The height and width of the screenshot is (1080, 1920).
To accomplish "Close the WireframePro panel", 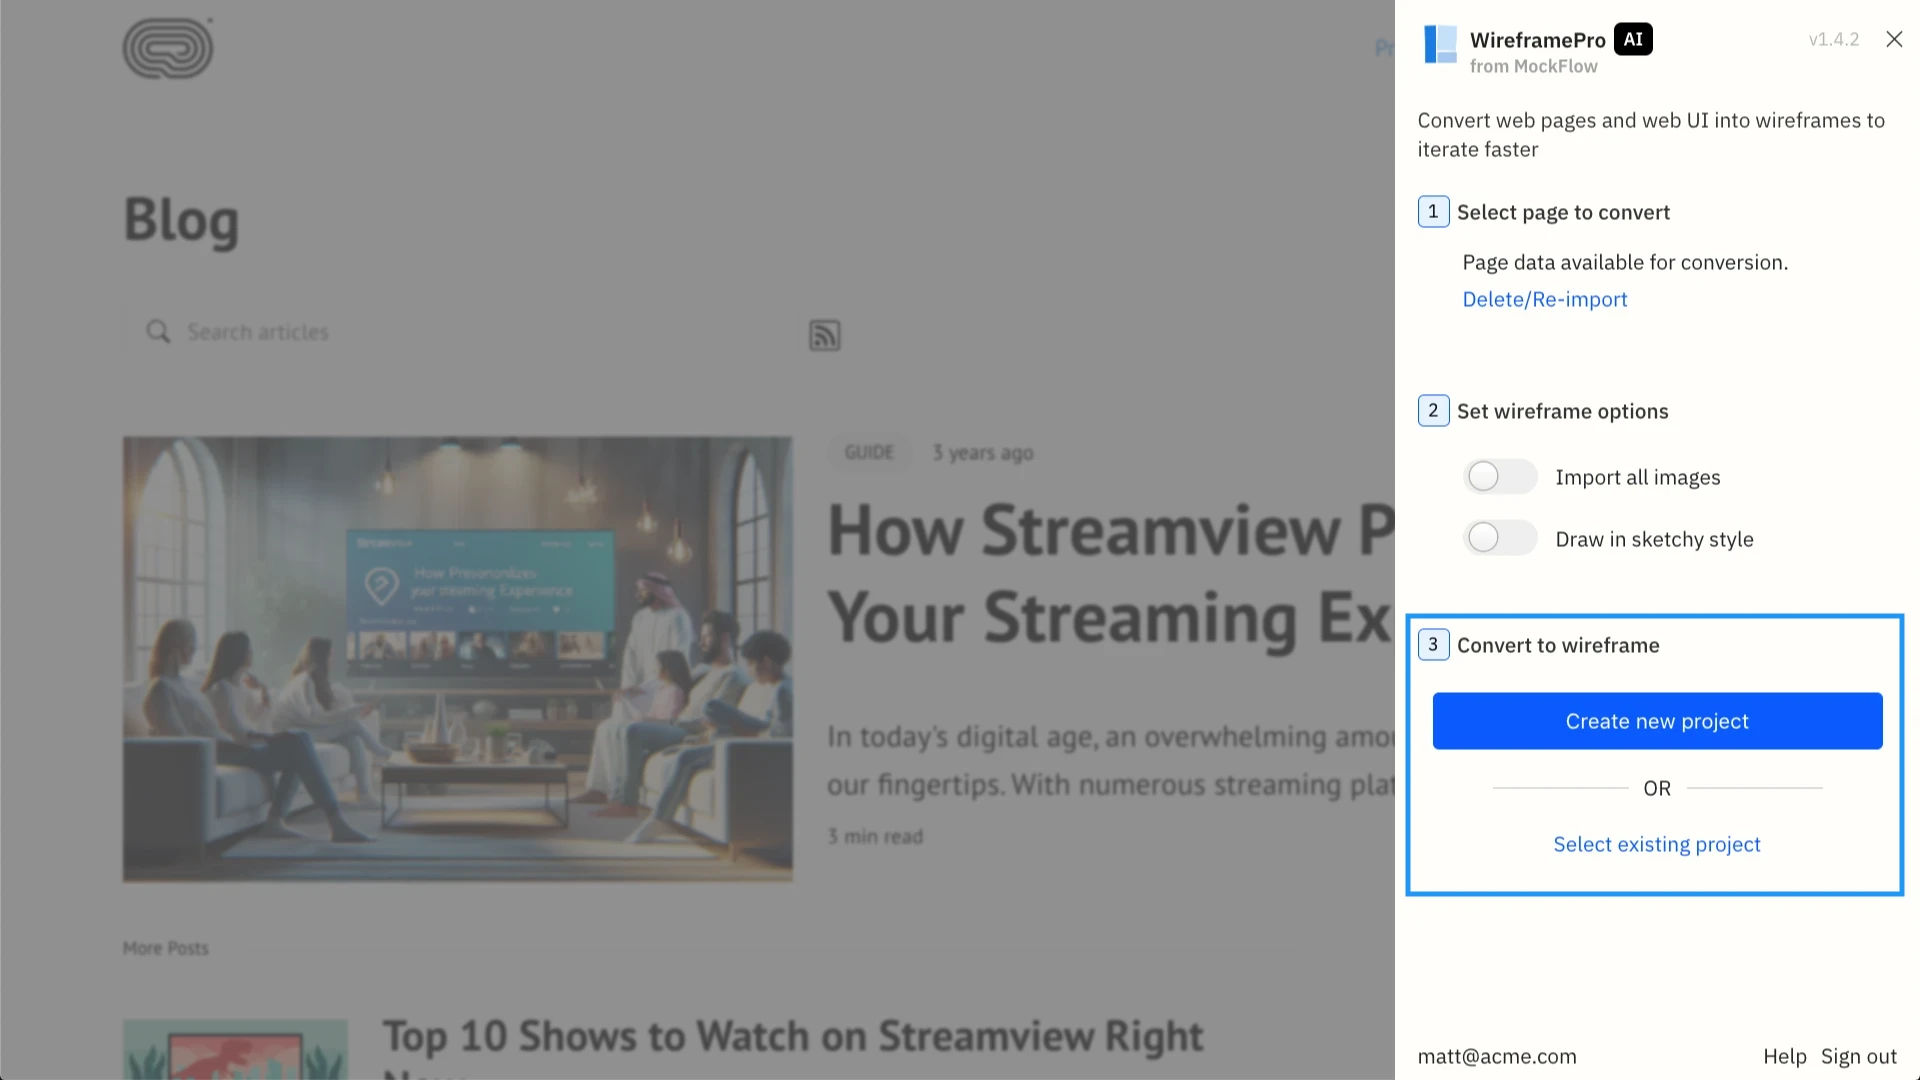I will (x=1894, y=39).
